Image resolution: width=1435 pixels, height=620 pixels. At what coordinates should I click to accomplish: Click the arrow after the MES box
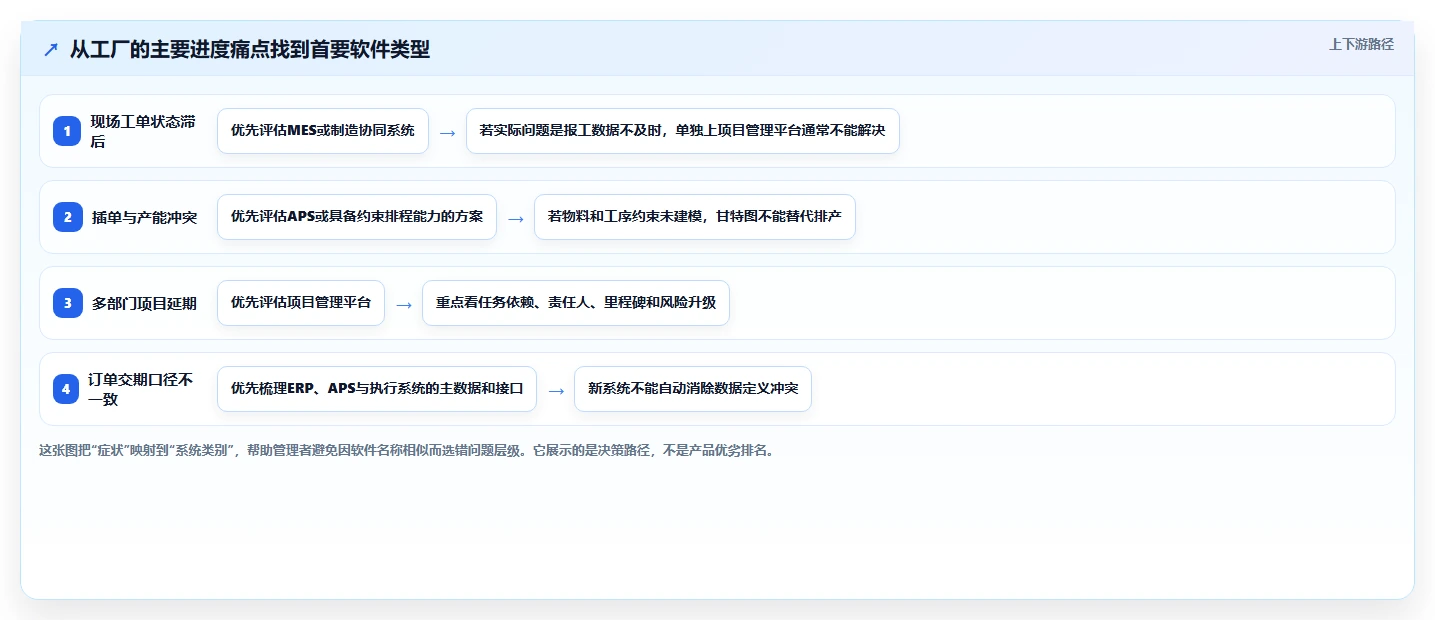tap(448, 132)
